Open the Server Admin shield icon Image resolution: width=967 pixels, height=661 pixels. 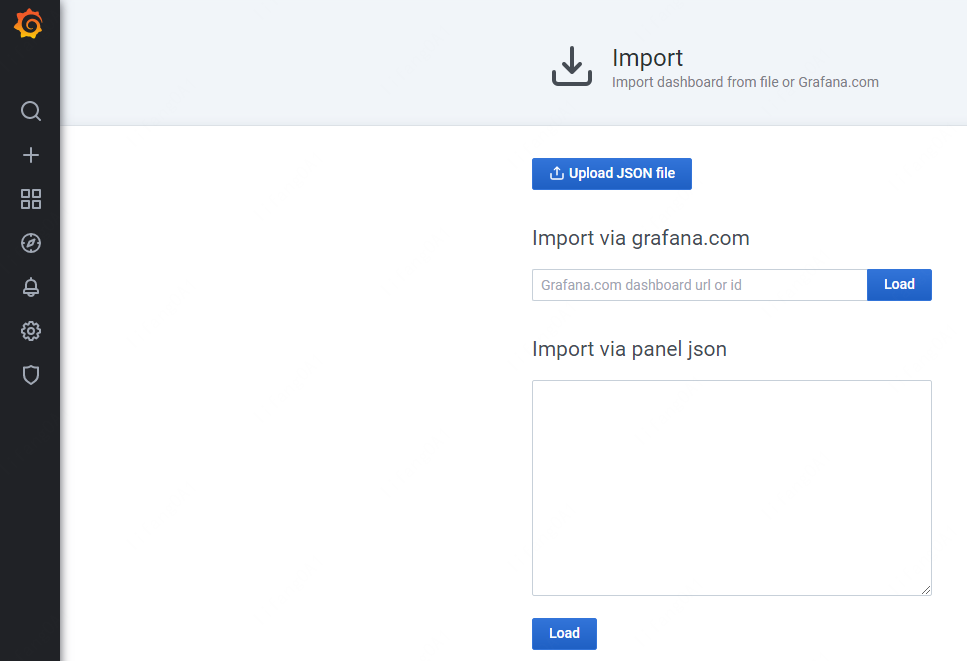point(30,375)
